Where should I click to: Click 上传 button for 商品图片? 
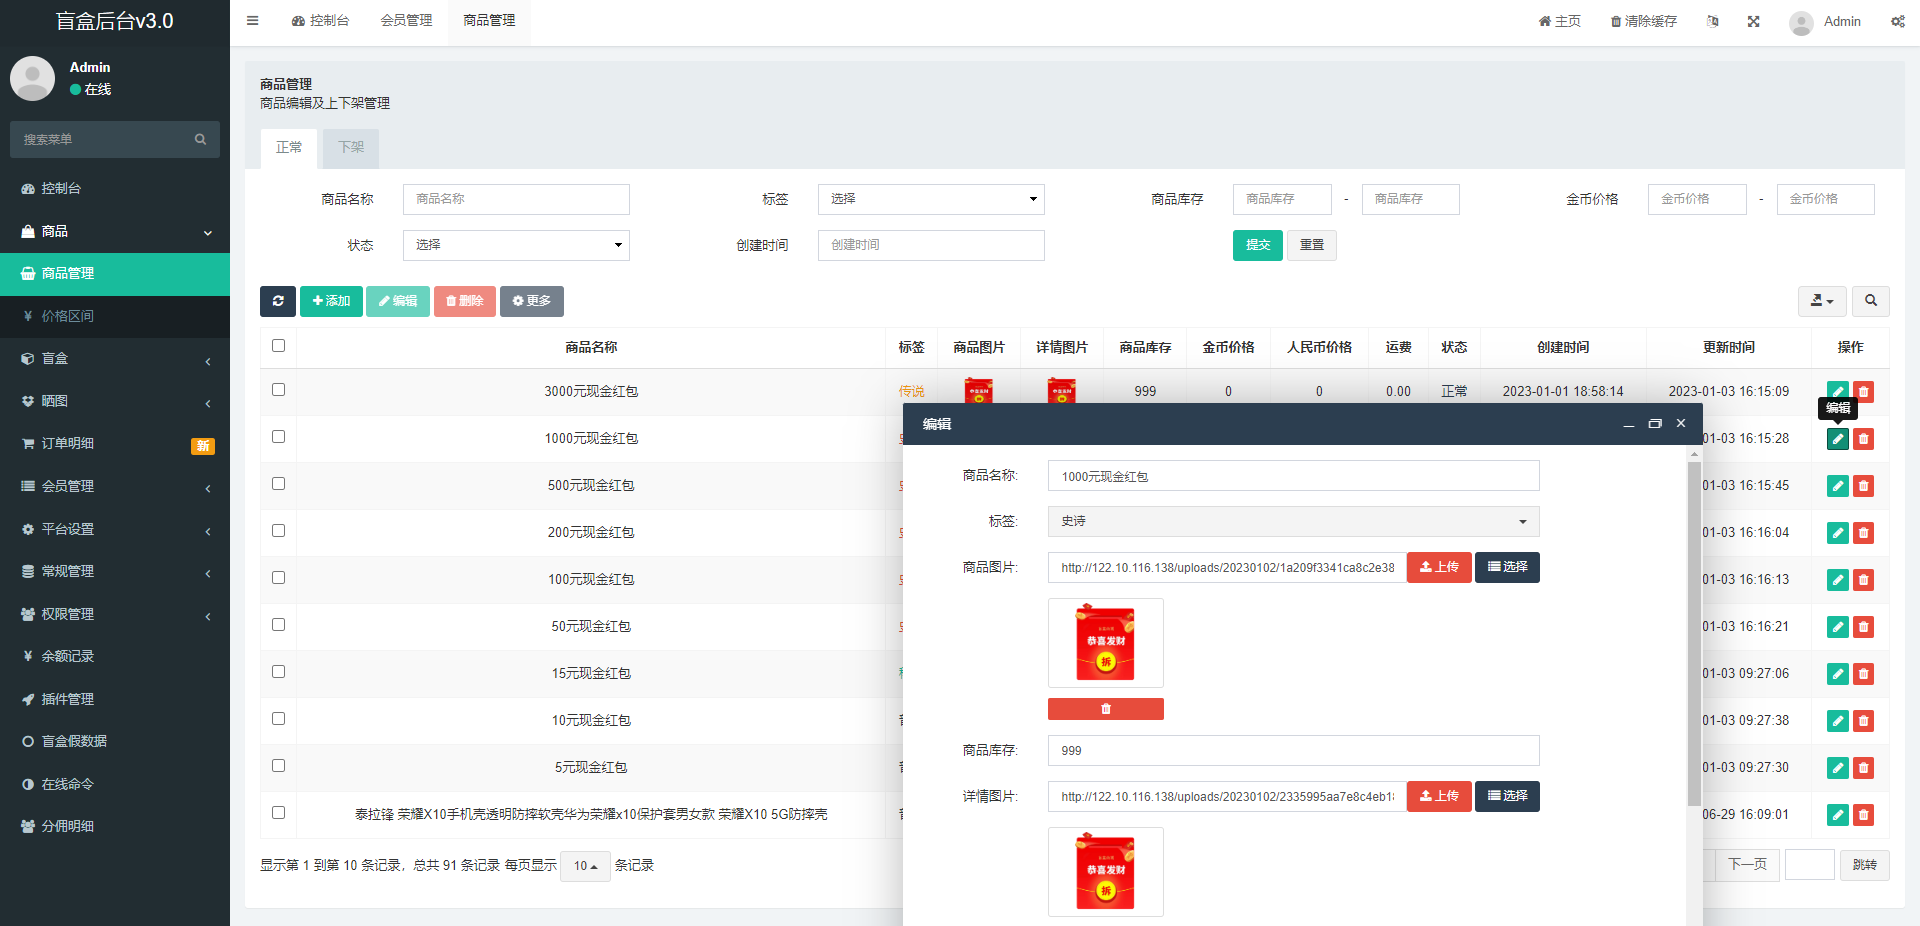1438,567
